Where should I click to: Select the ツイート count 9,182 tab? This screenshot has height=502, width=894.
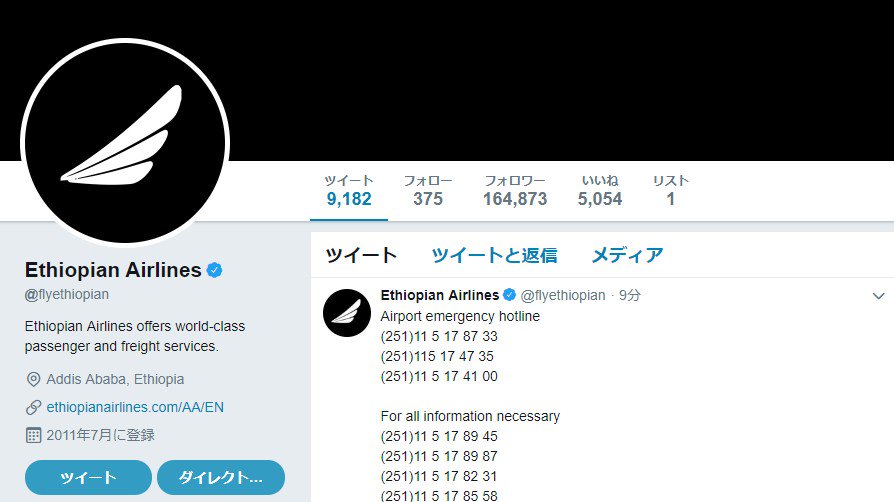[349, 191]
